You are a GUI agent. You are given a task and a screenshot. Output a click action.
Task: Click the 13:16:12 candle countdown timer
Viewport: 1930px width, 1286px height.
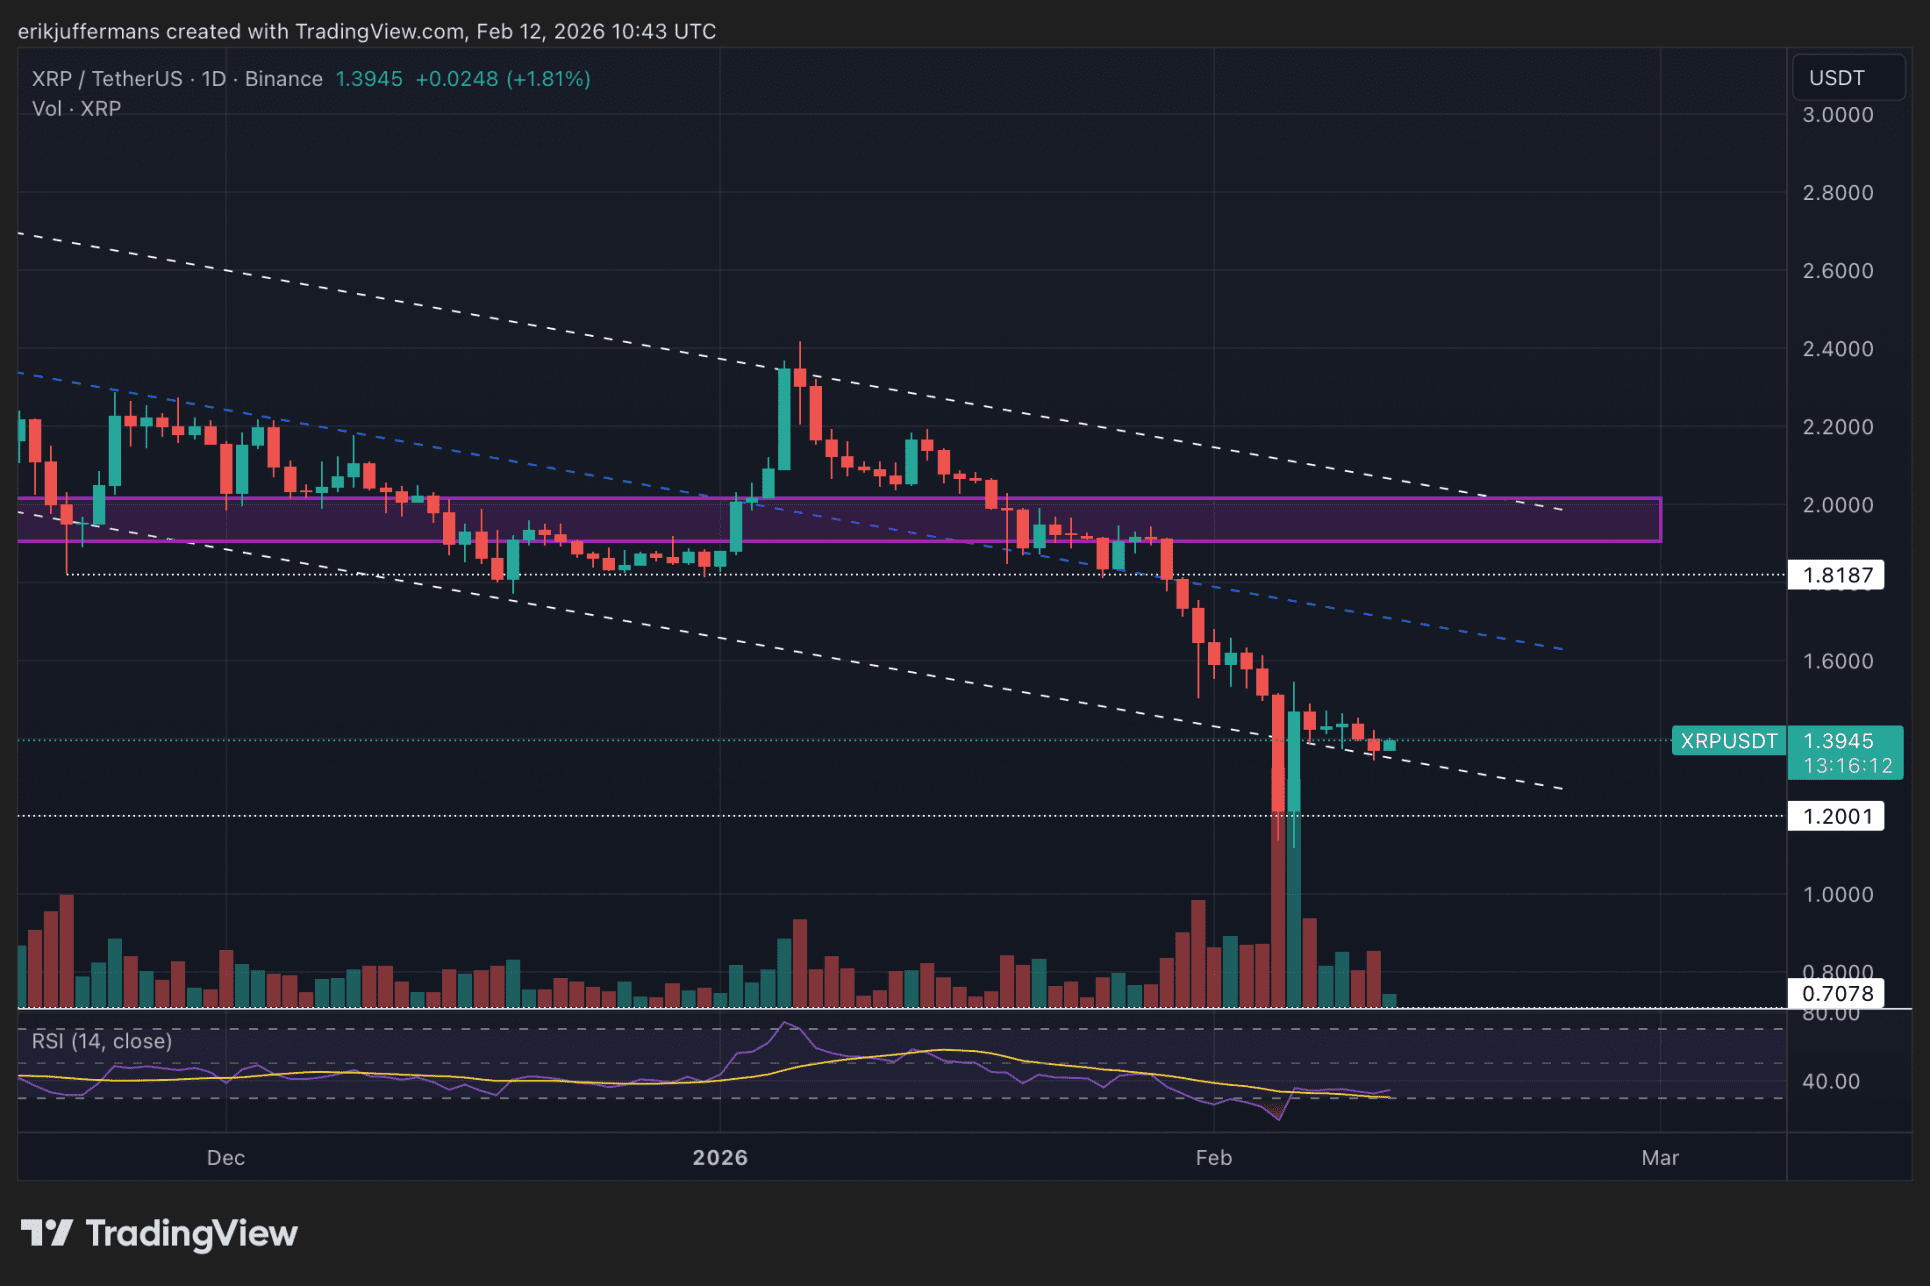[x=1847, y=766]
